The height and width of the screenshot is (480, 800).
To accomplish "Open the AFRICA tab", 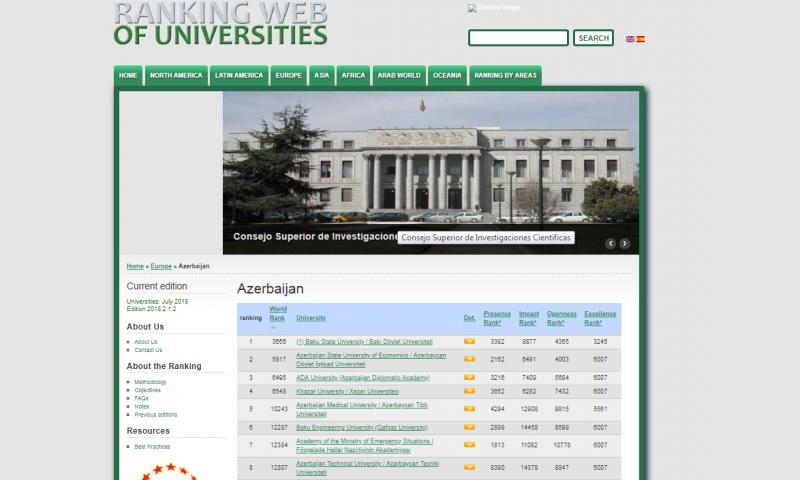I will coord(353,75).
